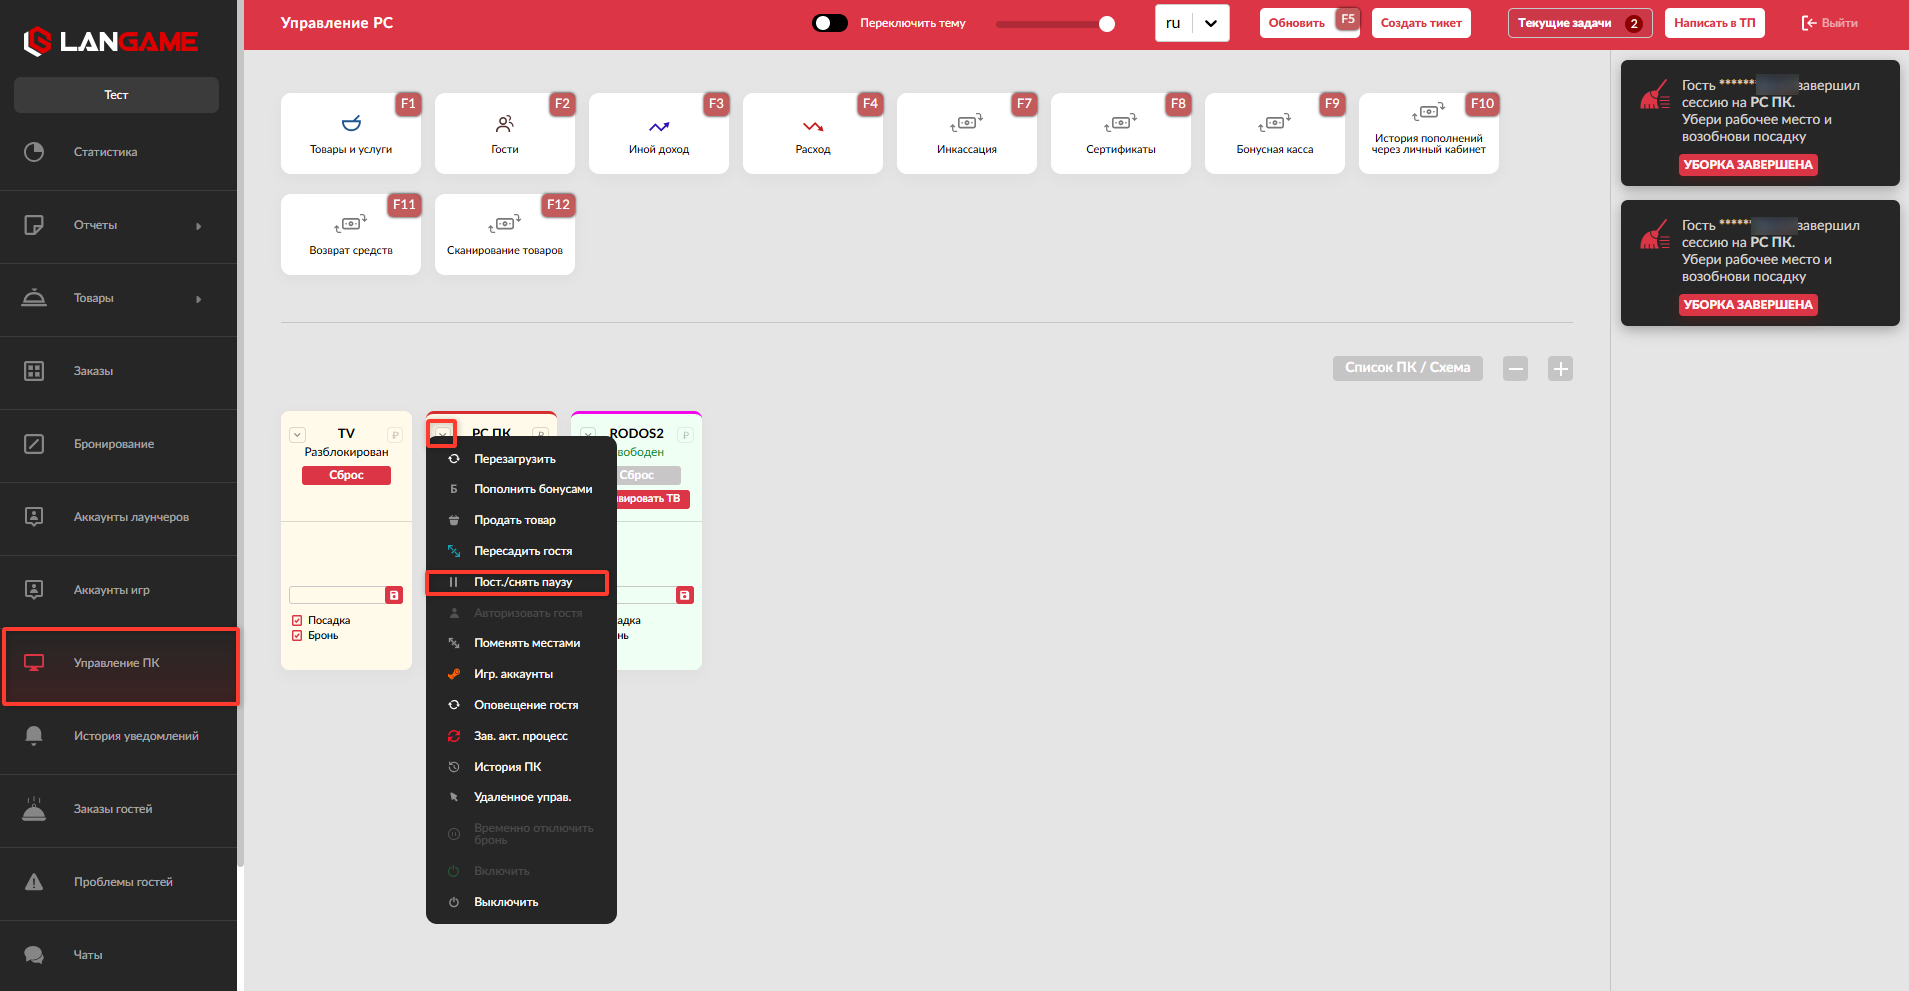Select Продать товар in the context menu
This screenshot has height=991, width=1909.
[521, 520]
